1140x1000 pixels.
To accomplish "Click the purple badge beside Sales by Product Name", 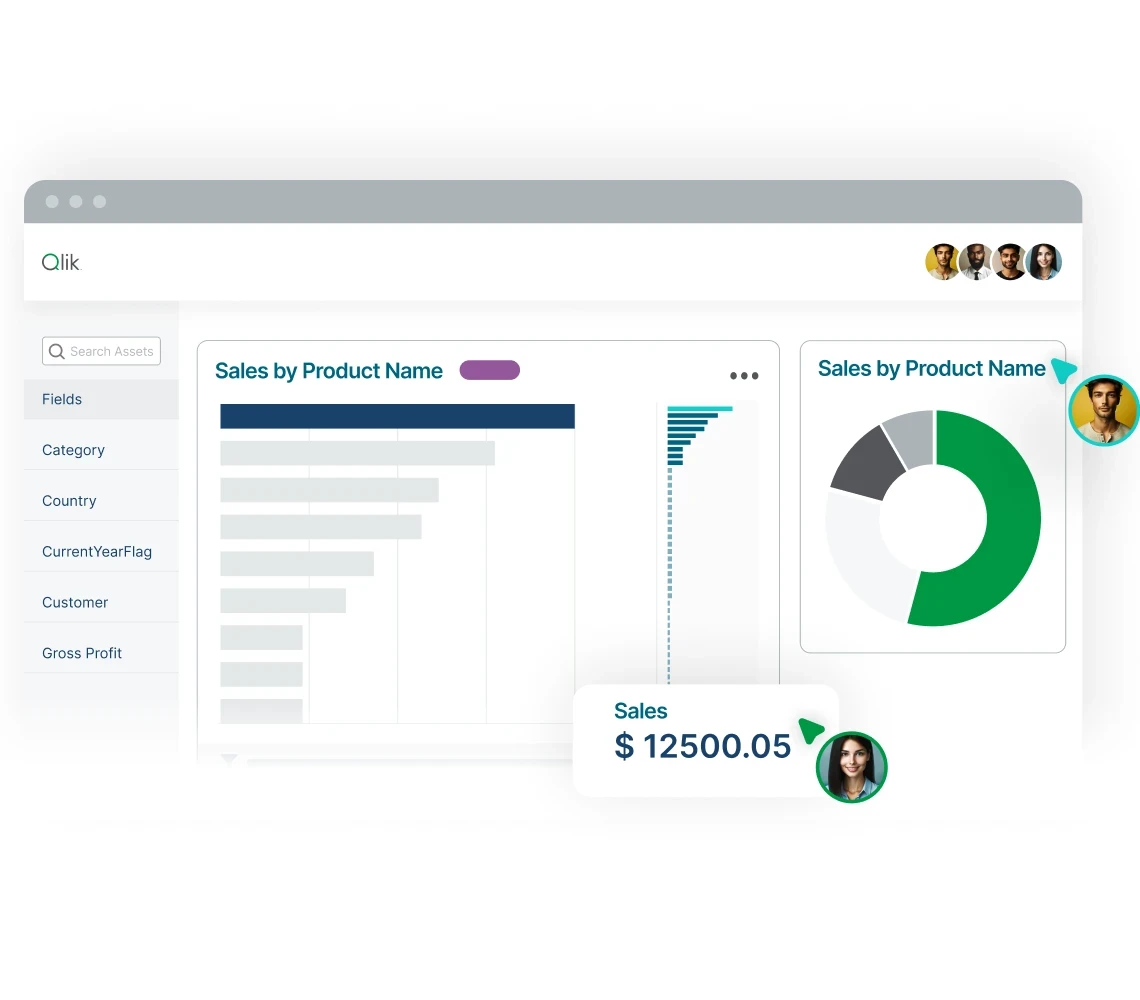I will pos(489,370).
